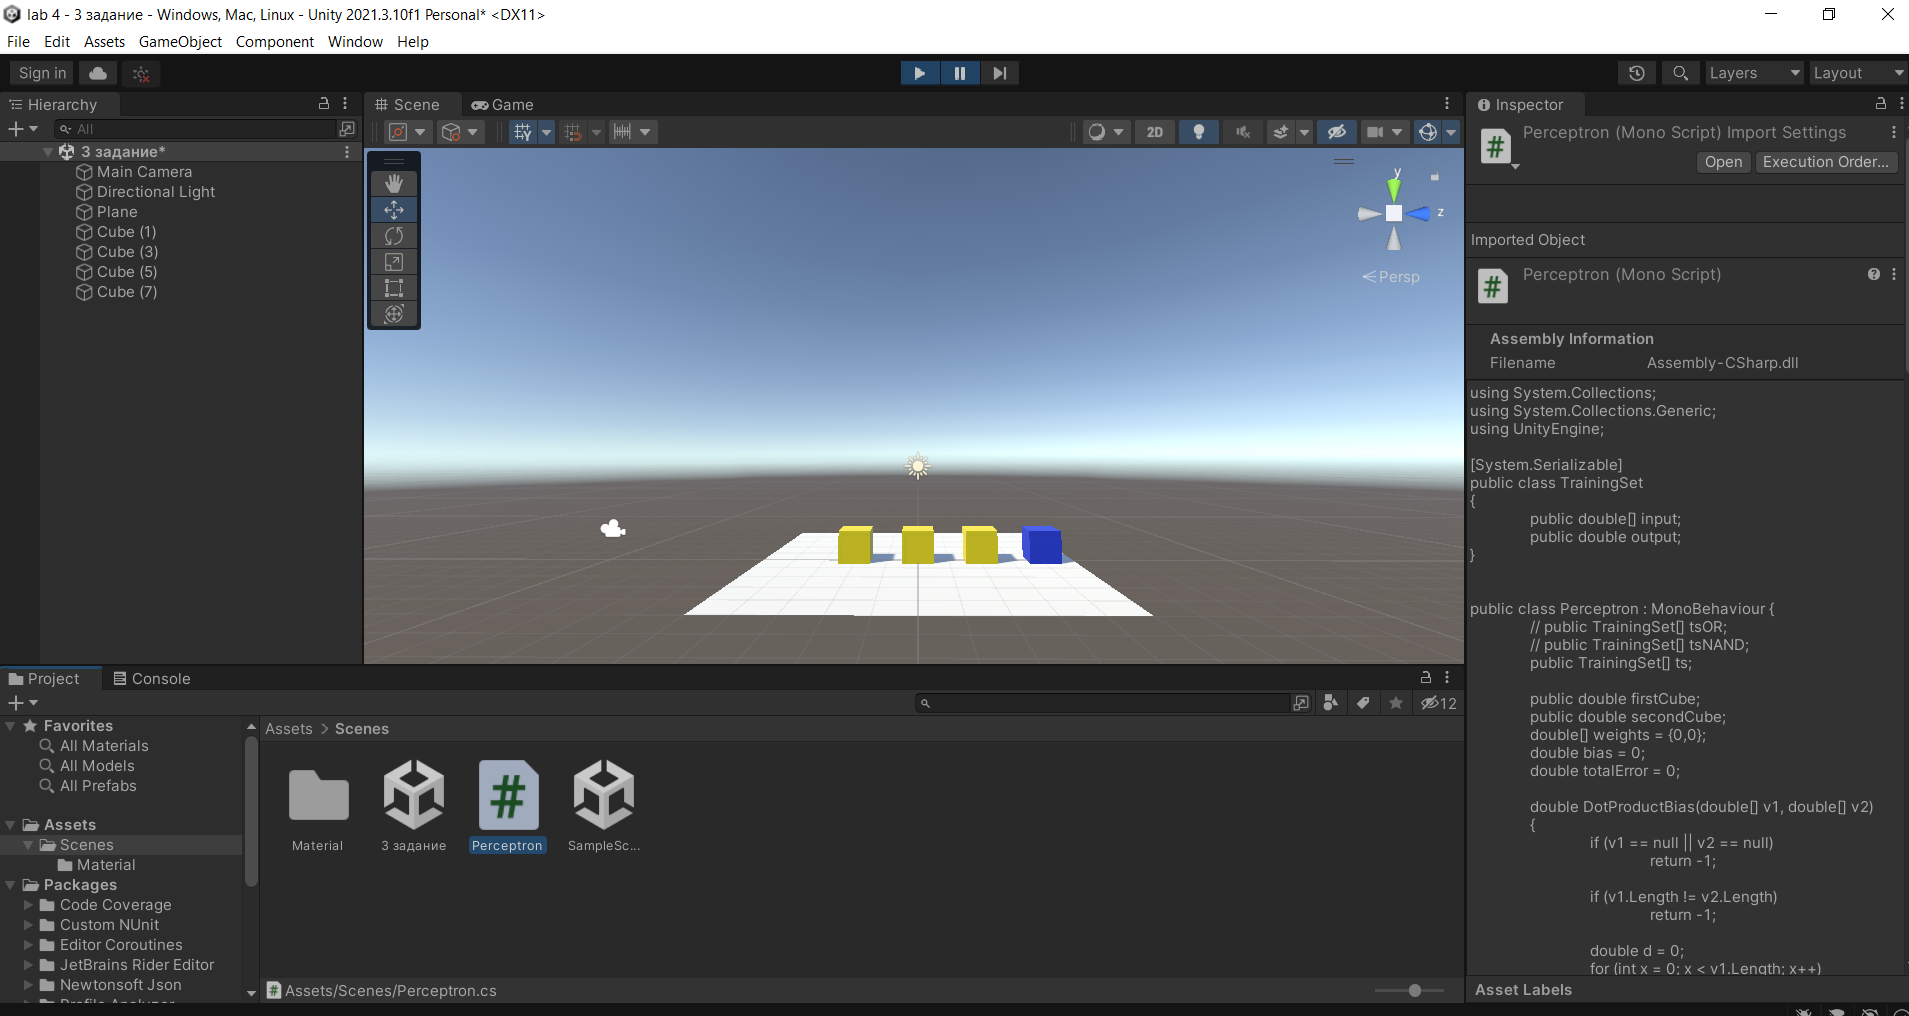This screenshot has width=1909, height=1016.
Task: Switch to the Console tab
Action: tap(152, 679)
